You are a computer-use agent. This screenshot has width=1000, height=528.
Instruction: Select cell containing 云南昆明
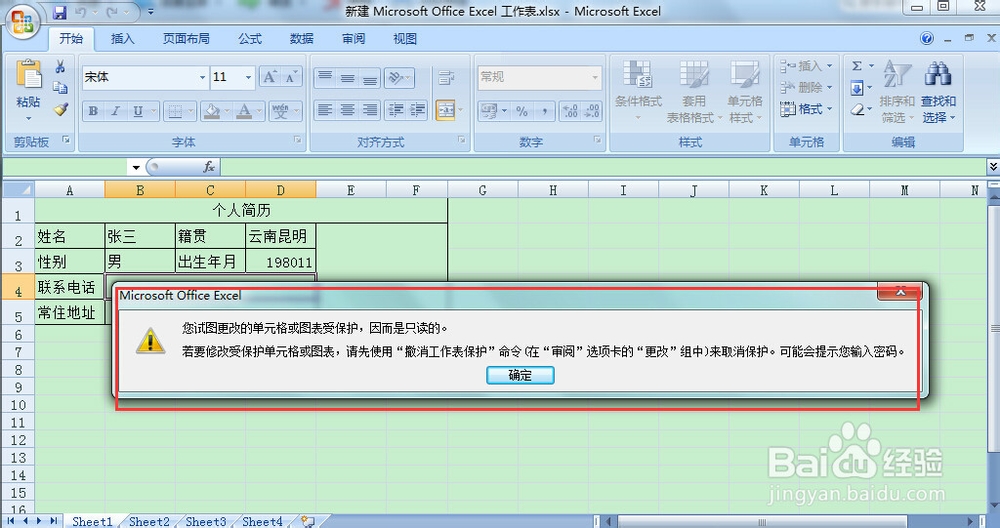coord(281,236)
